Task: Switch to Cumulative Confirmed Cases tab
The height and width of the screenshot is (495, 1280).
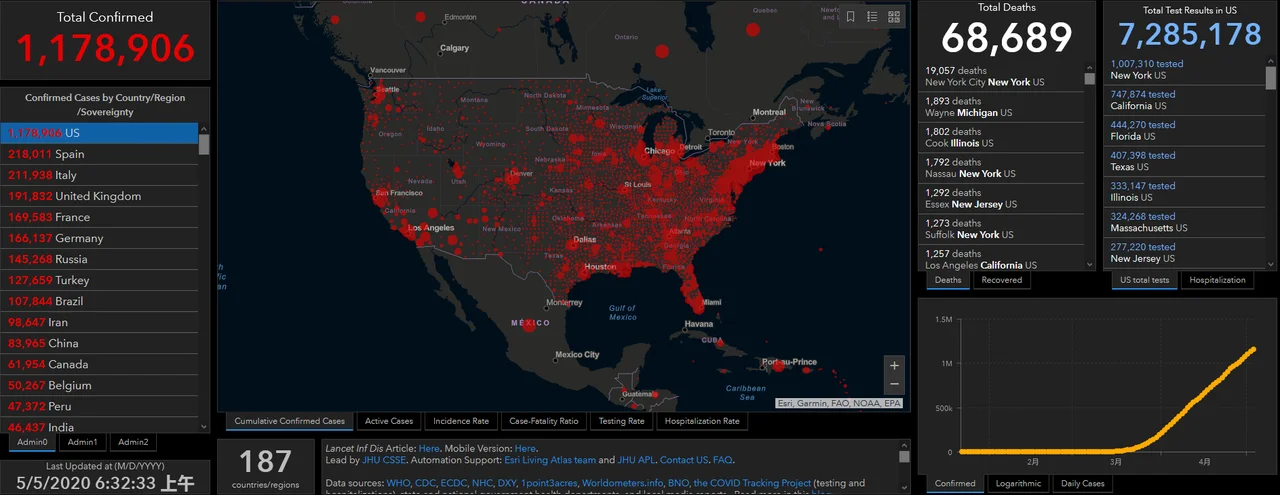Action: point(289,421)
